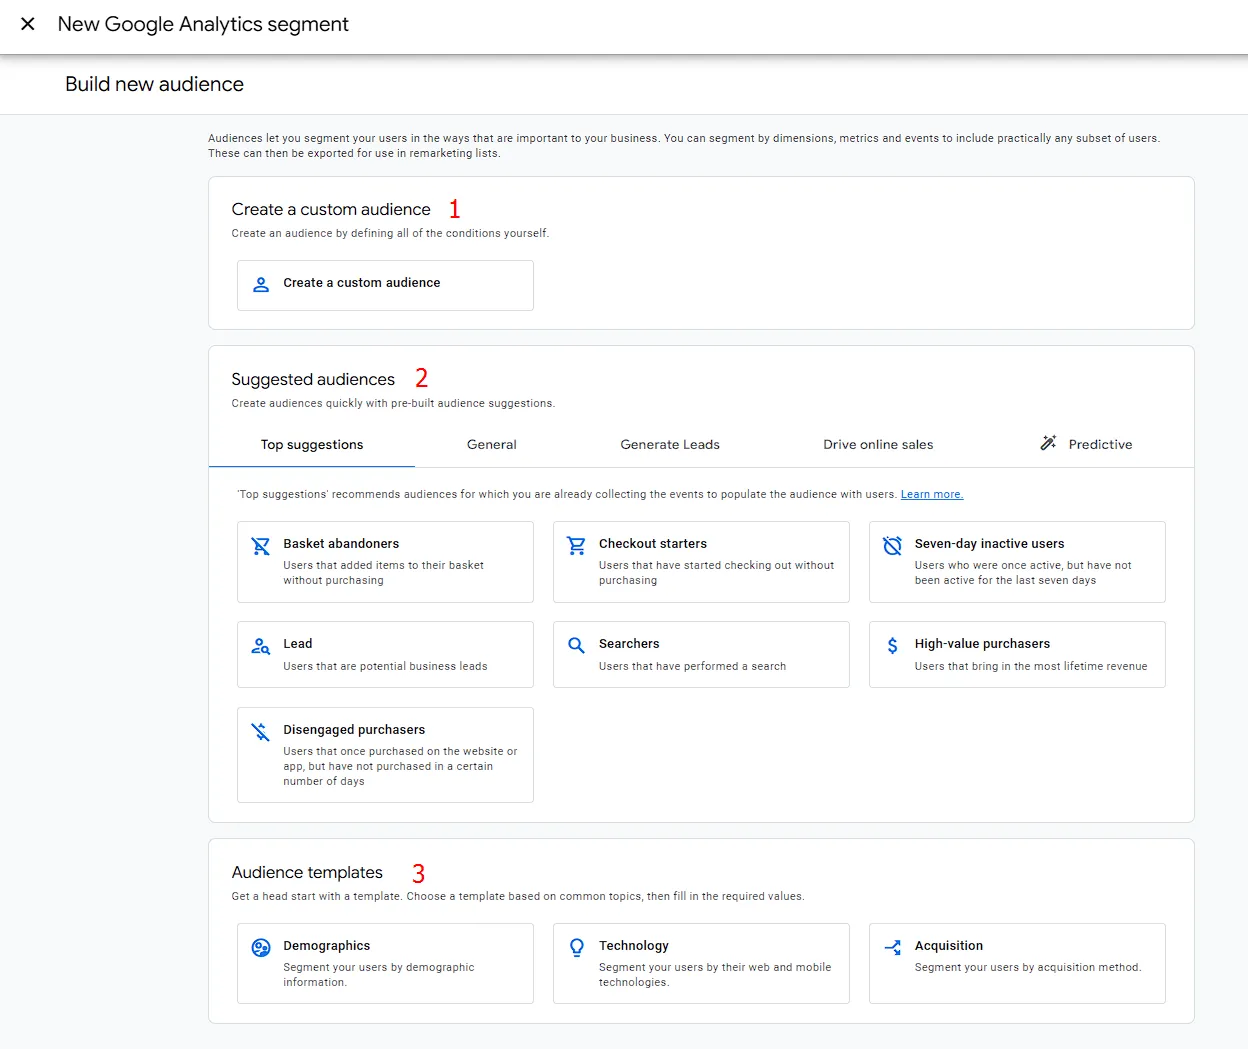Click the Searchers magnifying glass icon
The height and width of the screenshot is (1049, 1248).
click(576, 646)
